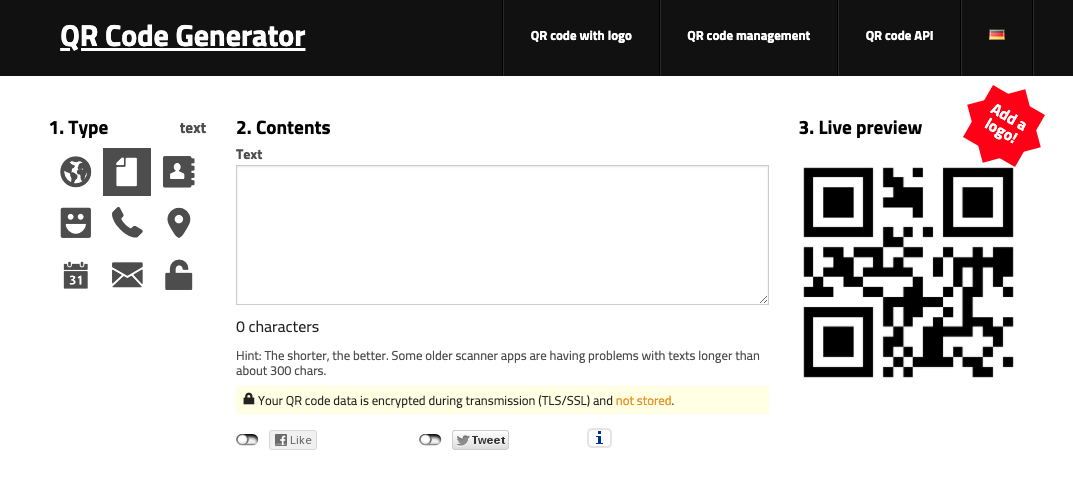This screenshot has height=479, width=1073.
Task: Select the calendar event QR type
Action: click(x=75, y=275)
